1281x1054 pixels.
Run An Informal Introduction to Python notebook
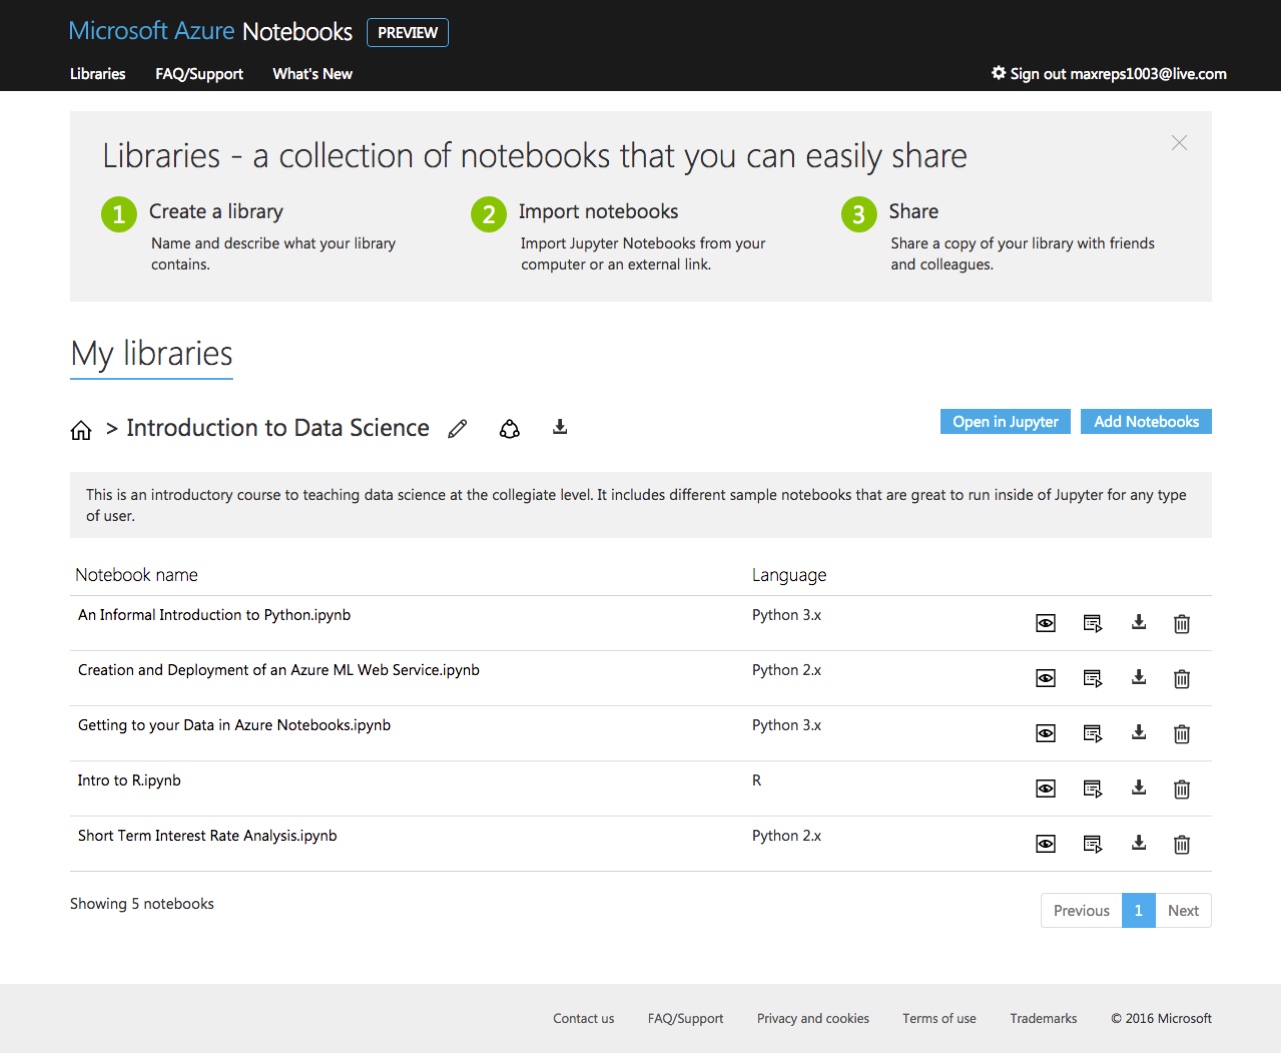click(x=1093, y=624)
